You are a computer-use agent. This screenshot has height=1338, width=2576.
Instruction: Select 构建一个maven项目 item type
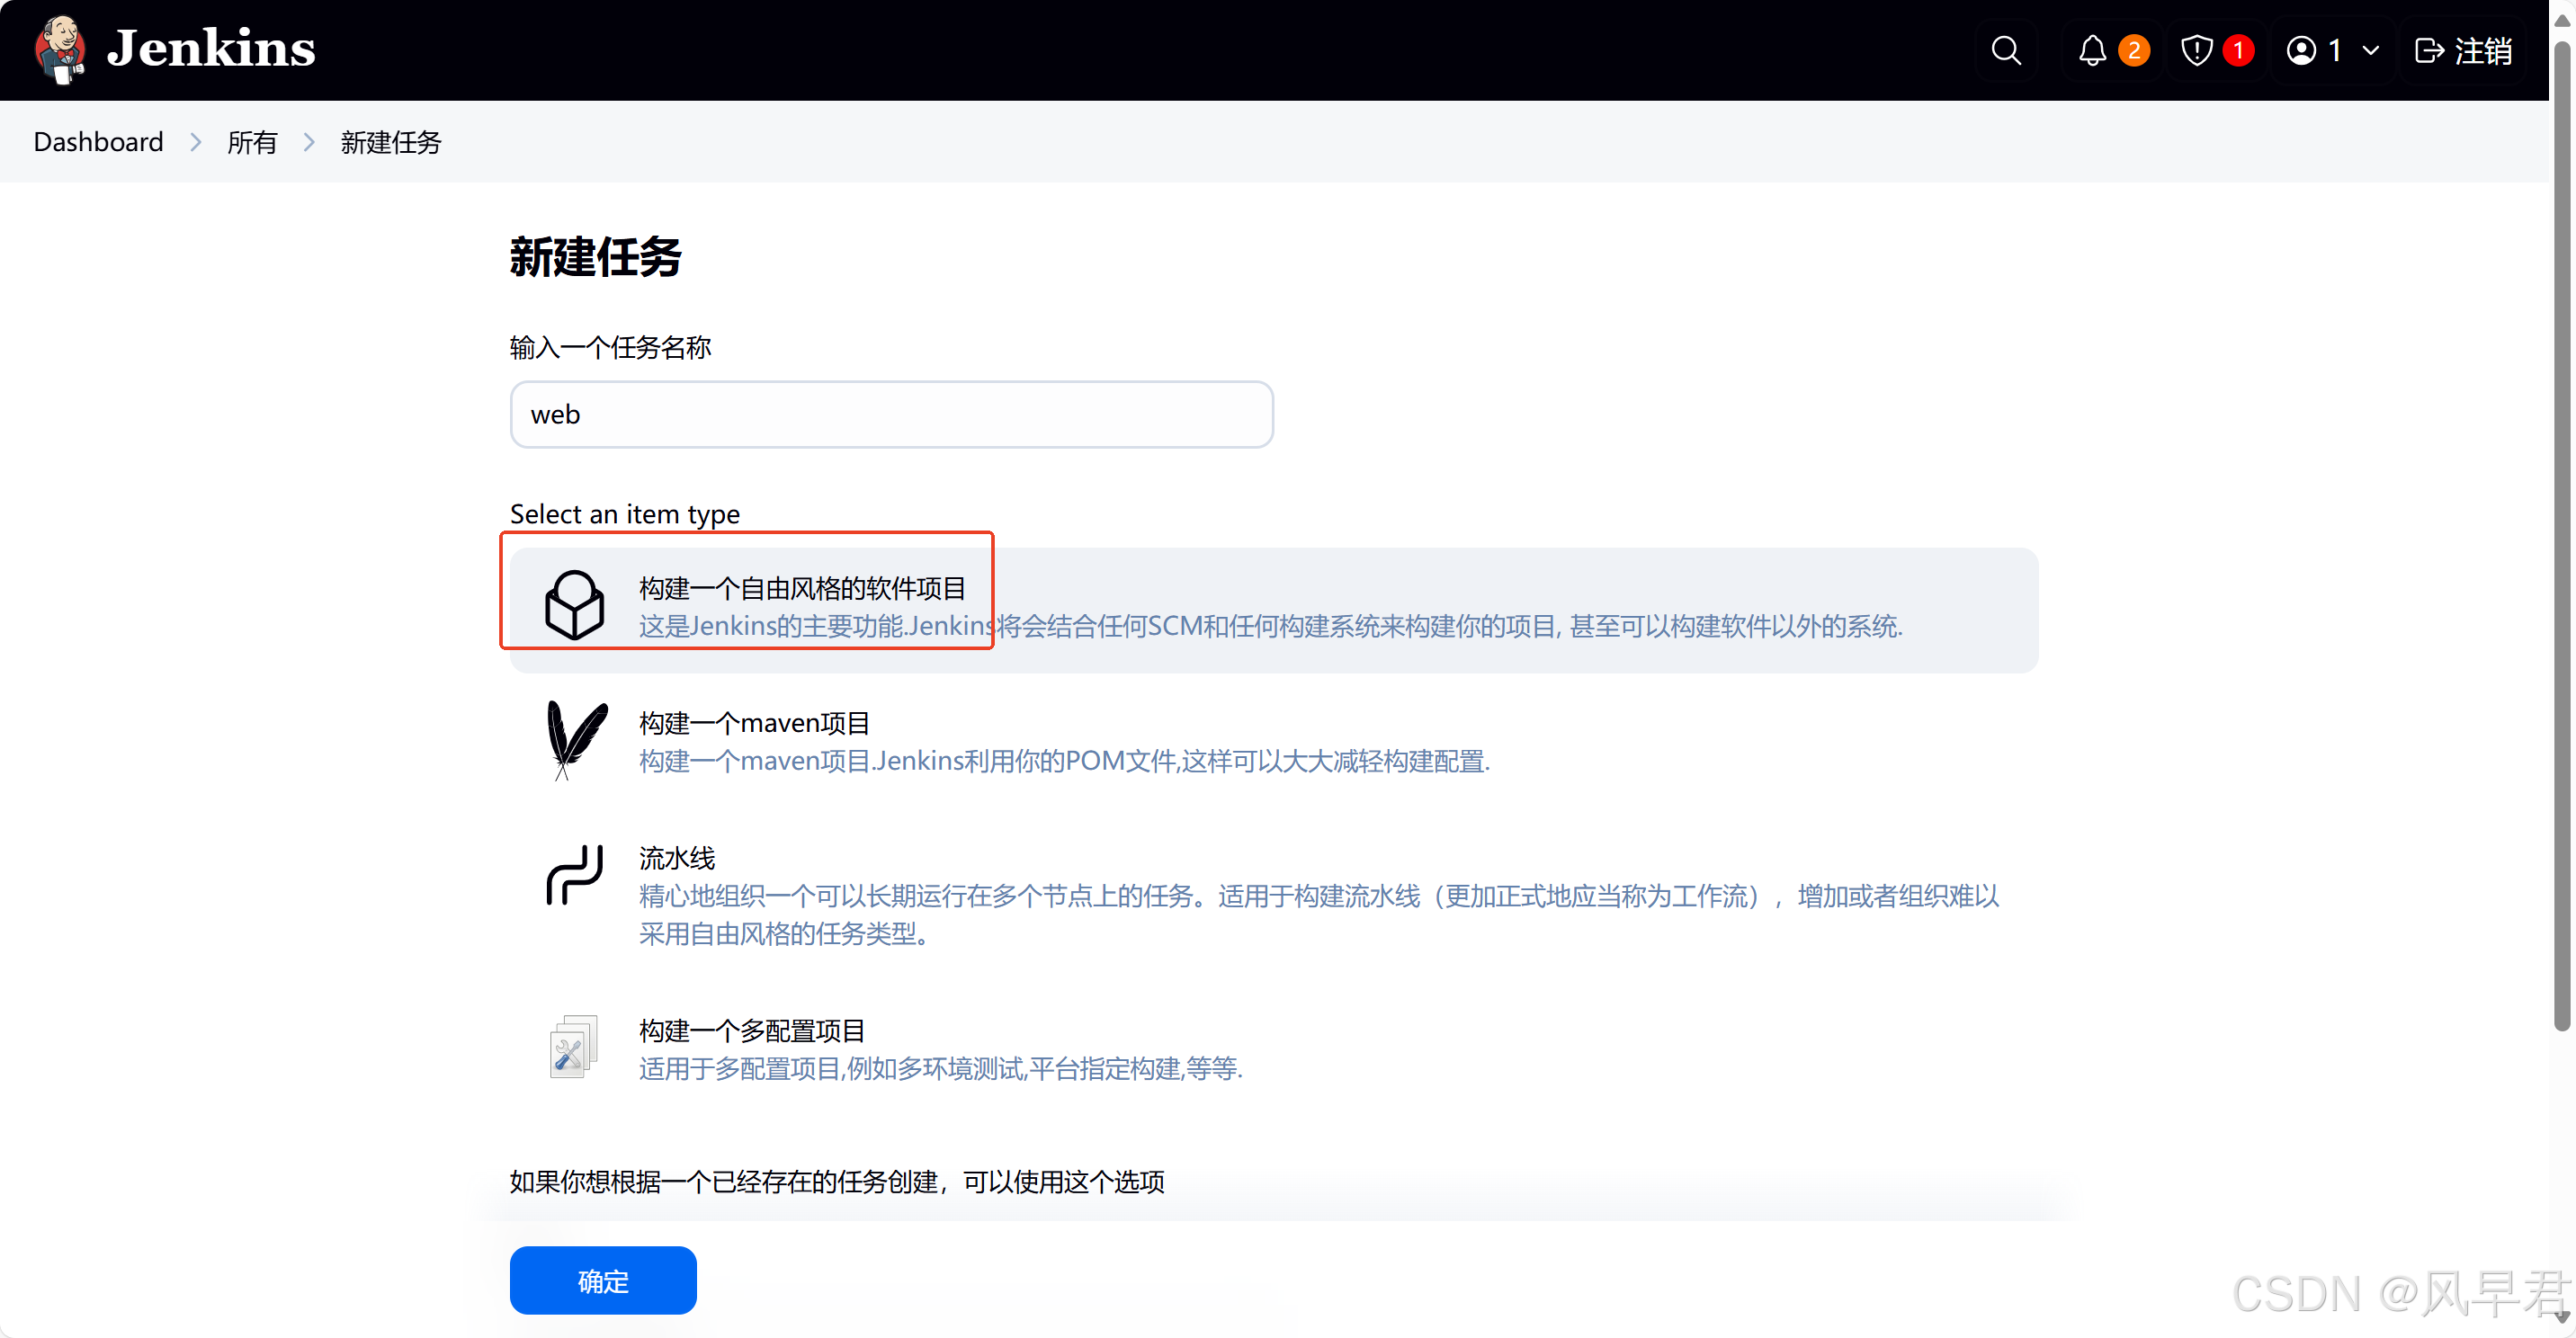click(754, 723)
